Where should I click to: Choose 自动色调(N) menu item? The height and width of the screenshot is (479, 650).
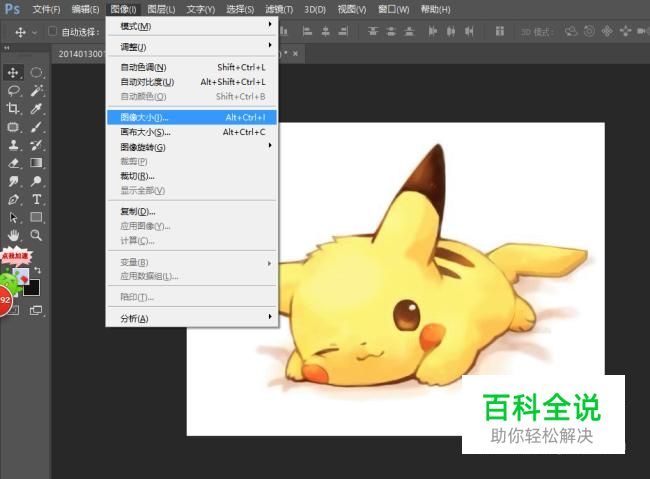192,67
